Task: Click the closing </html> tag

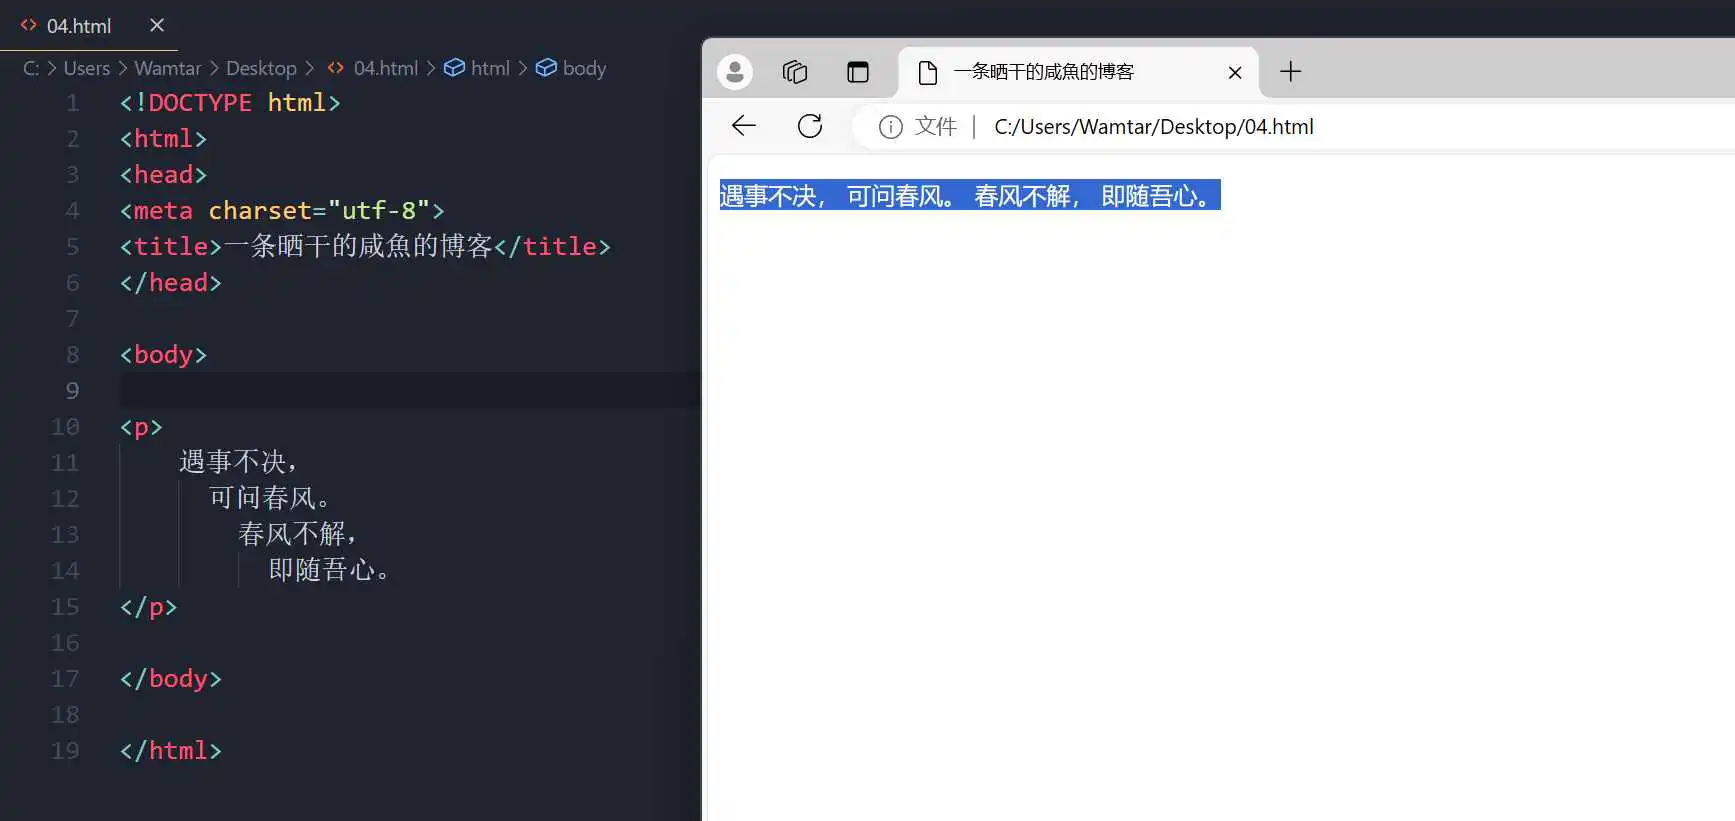Action: pos(170,751)
